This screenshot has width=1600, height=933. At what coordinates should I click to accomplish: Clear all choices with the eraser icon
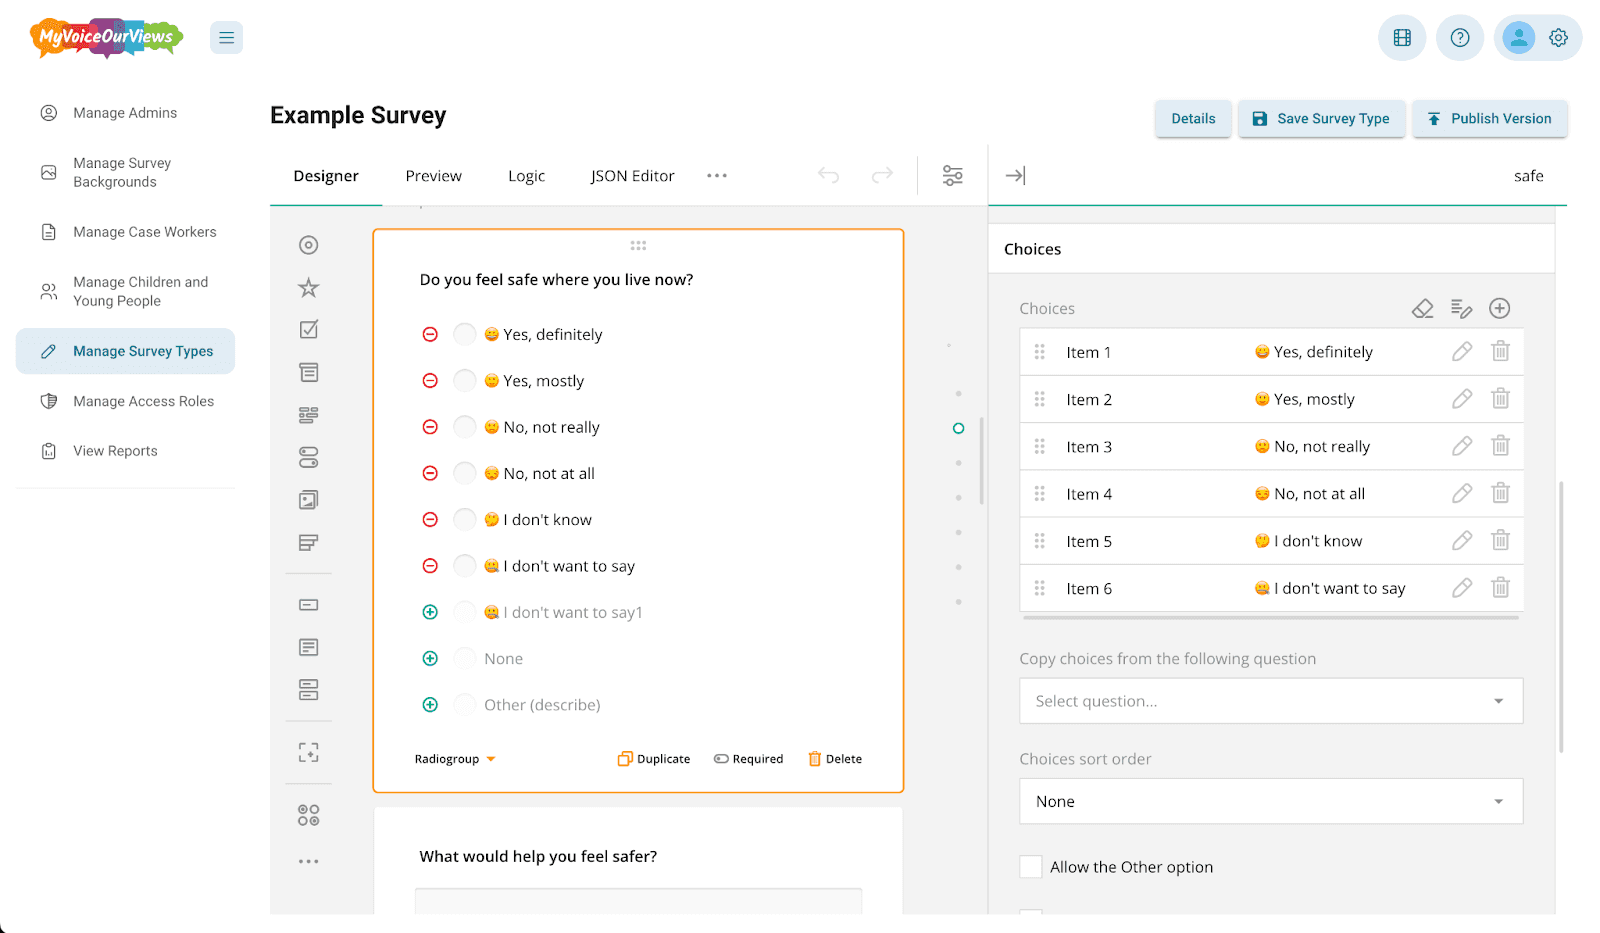point(1422,309)
